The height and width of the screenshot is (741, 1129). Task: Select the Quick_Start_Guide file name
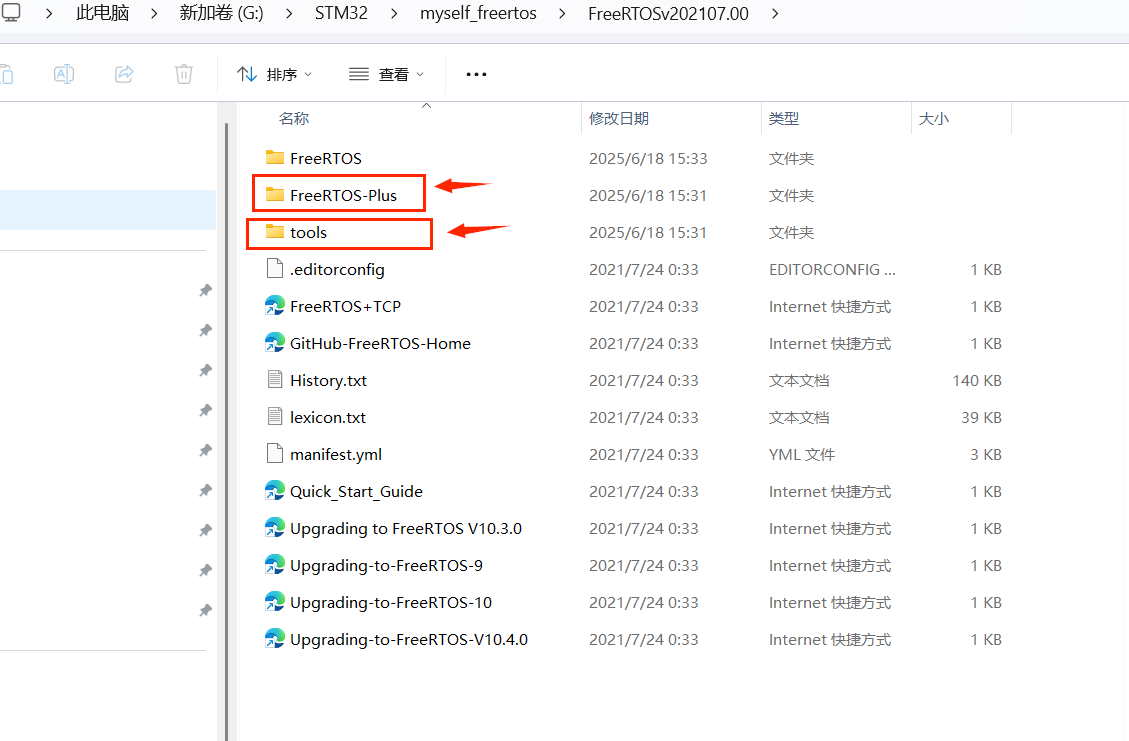356,492
